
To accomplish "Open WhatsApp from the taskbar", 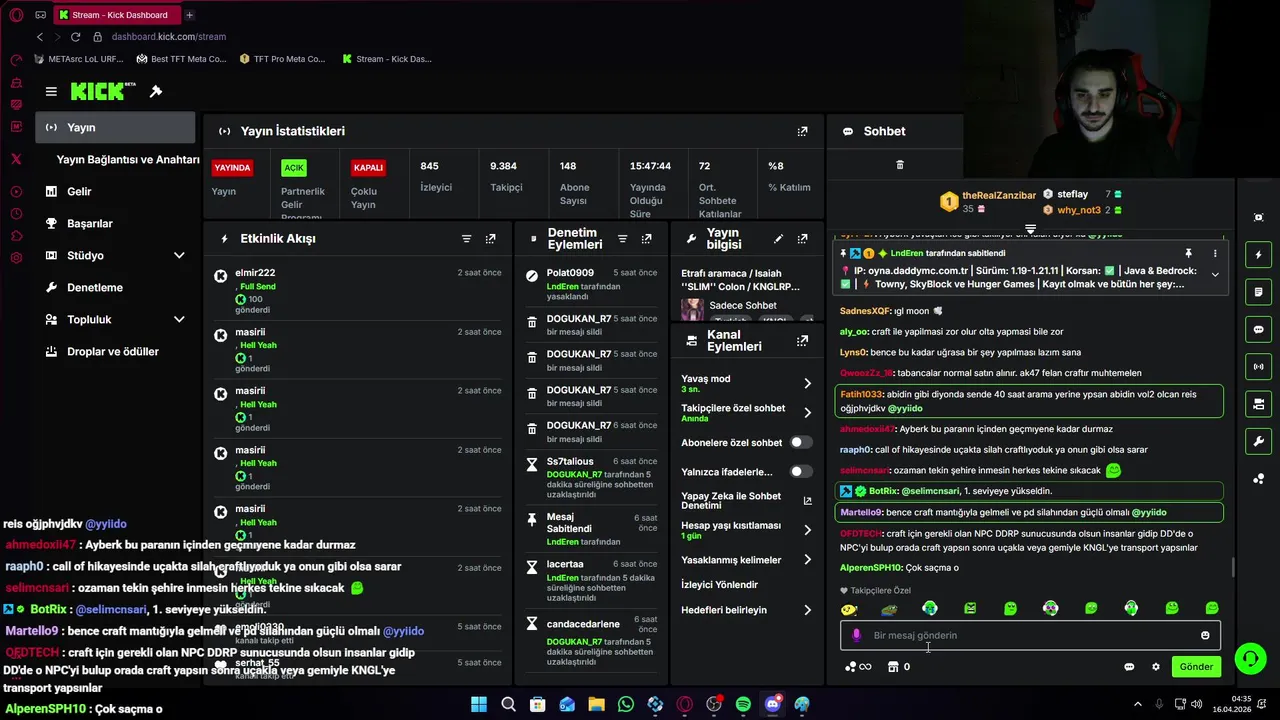I will (x=626, y=705).
